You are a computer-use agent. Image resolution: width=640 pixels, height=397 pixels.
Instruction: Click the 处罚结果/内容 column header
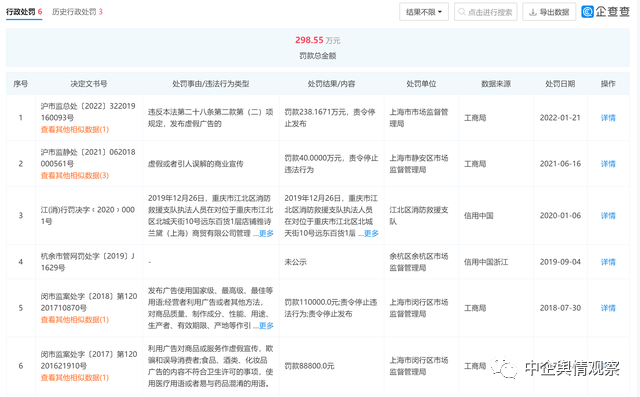[331, 84]
